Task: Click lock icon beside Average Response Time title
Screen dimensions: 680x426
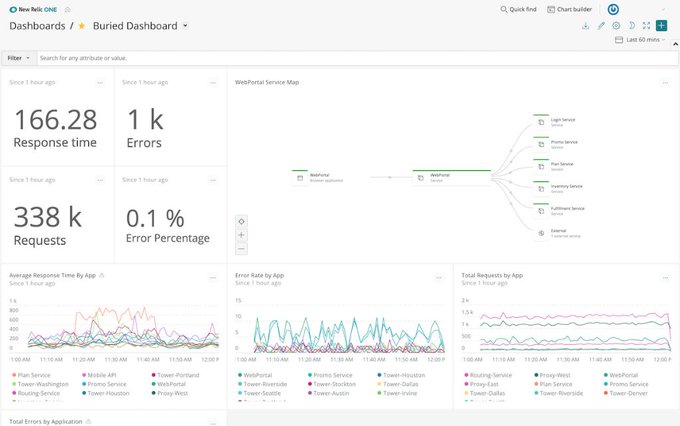Action: pyautogui.click(x=102, y=275)
